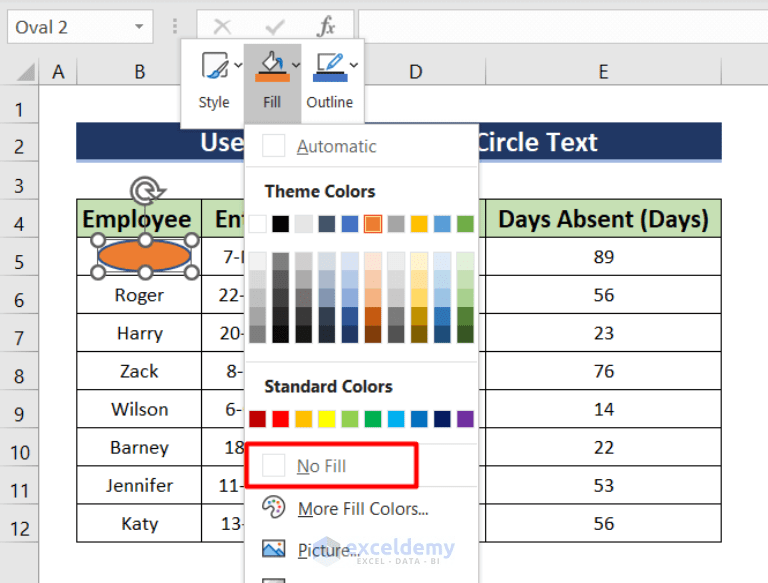Click the Employee header cell
The height and width of the screenshot is (583, 768).
139,219
